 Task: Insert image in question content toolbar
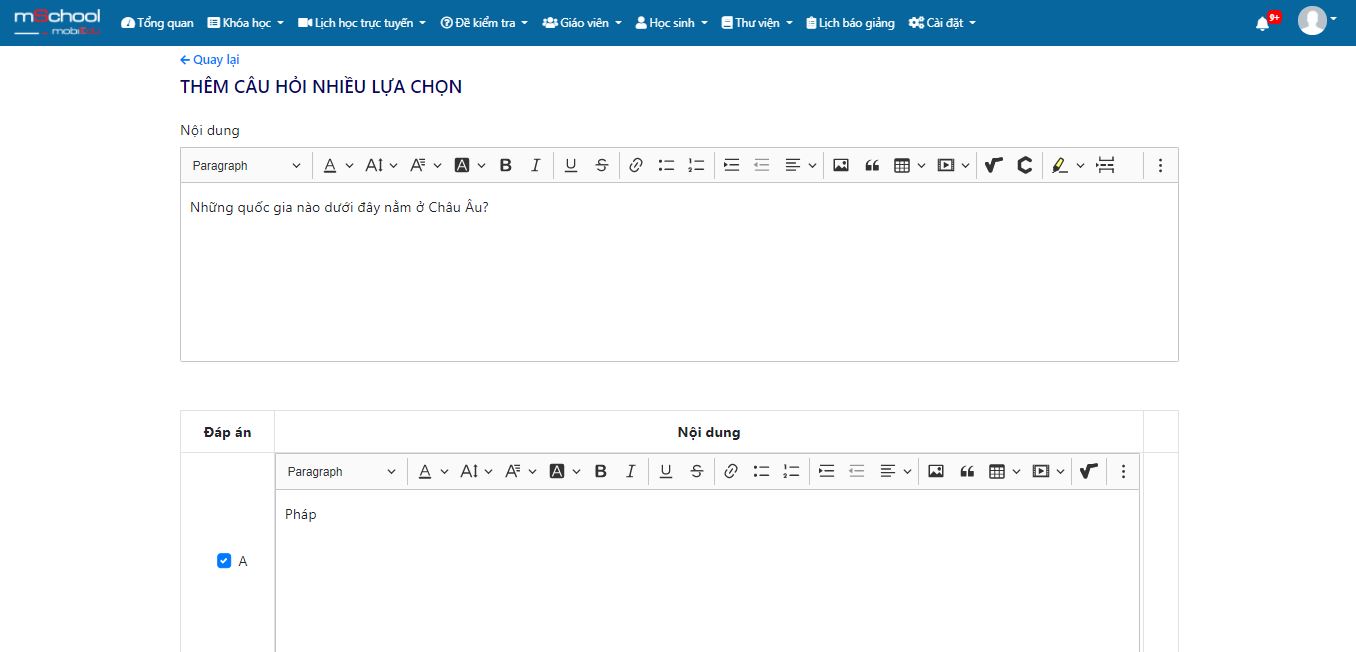841,166
